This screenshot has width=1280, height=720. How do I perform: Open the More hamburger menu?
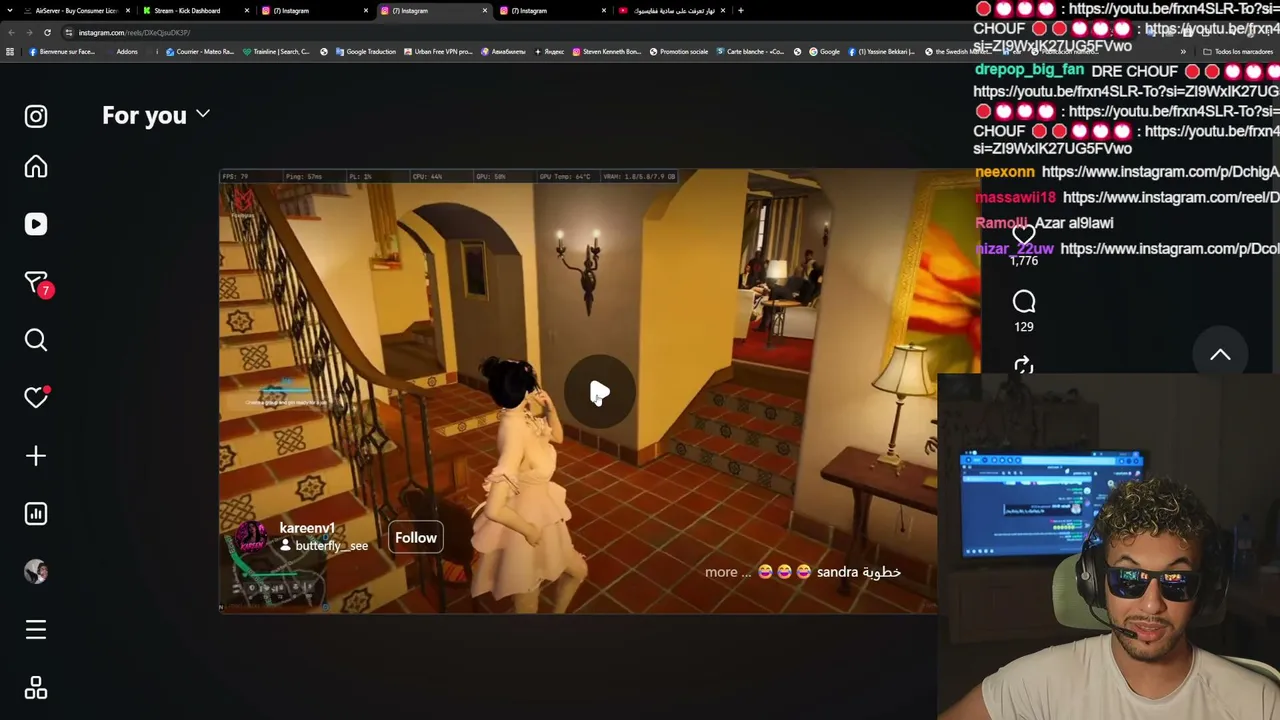(36, 630)
